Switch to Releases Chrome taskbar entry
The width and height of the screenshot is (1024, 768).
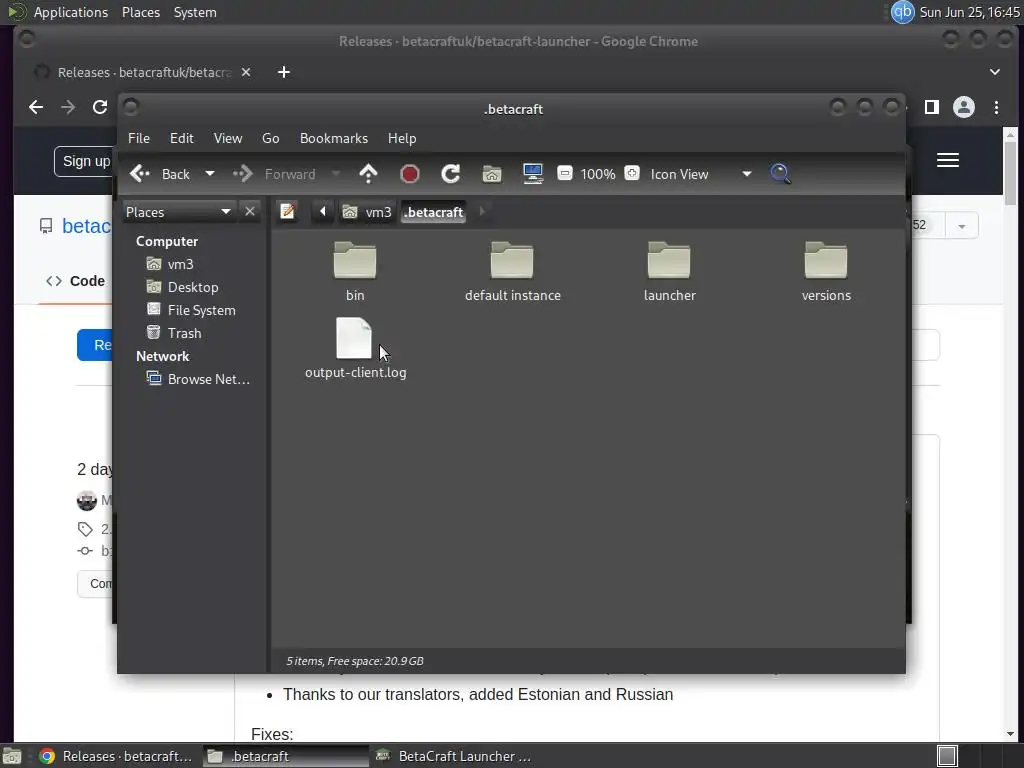(116, 756)
